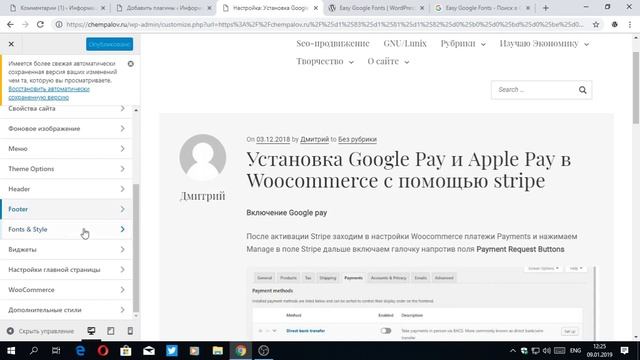Click the browser address bar URL
640x360 pixels.
tap(324, 24)
